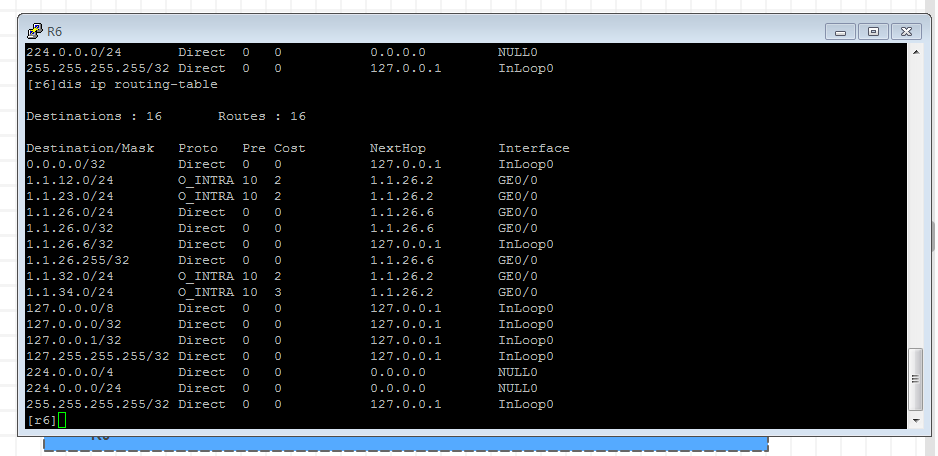The height and width of the screenshot is (456, 938).
Task: Click destination 224.0.0.0/4
Action: [70, 372]
